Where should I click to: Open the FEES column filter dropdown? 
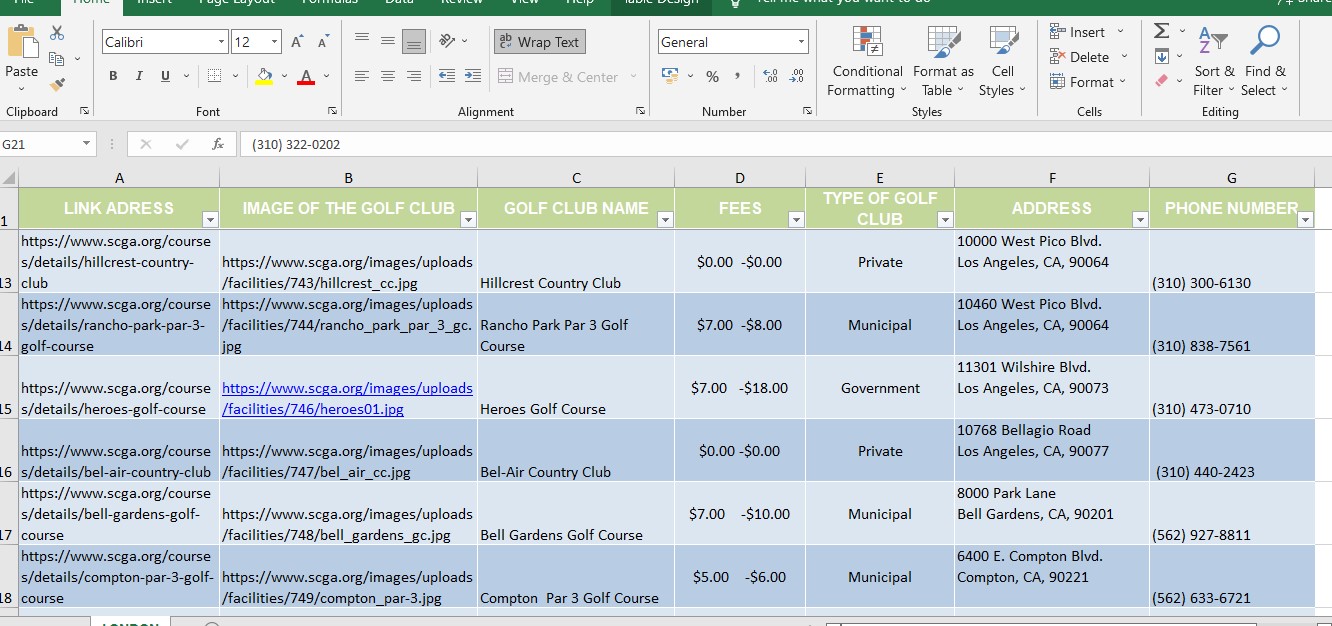pos(796,219)
